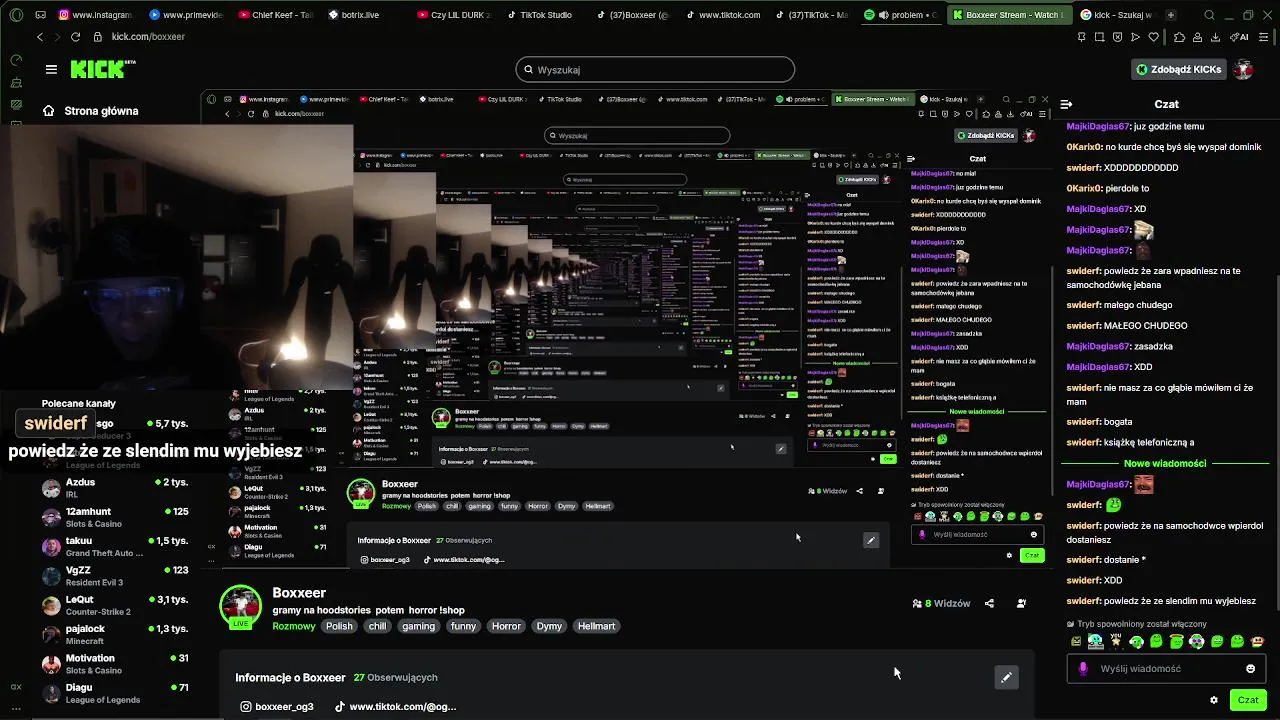Click the first emote in quick emote row
The image size is (1280, 720).
tap(1076, 642)
